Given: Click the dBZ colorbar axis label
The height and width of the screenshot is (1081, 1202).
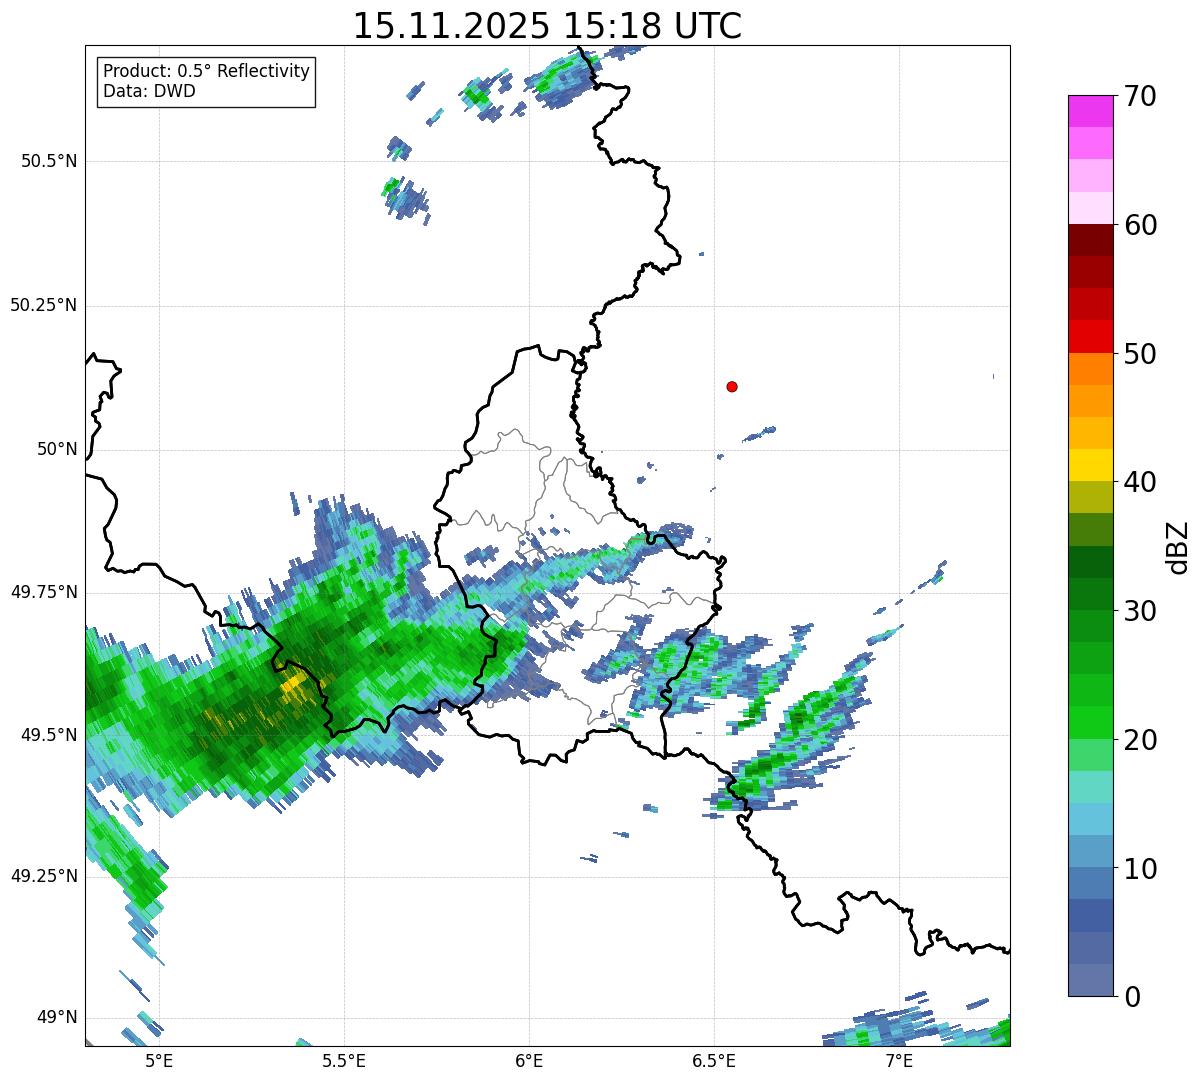Looking at the screenshot, I should tap(1178, 547).
